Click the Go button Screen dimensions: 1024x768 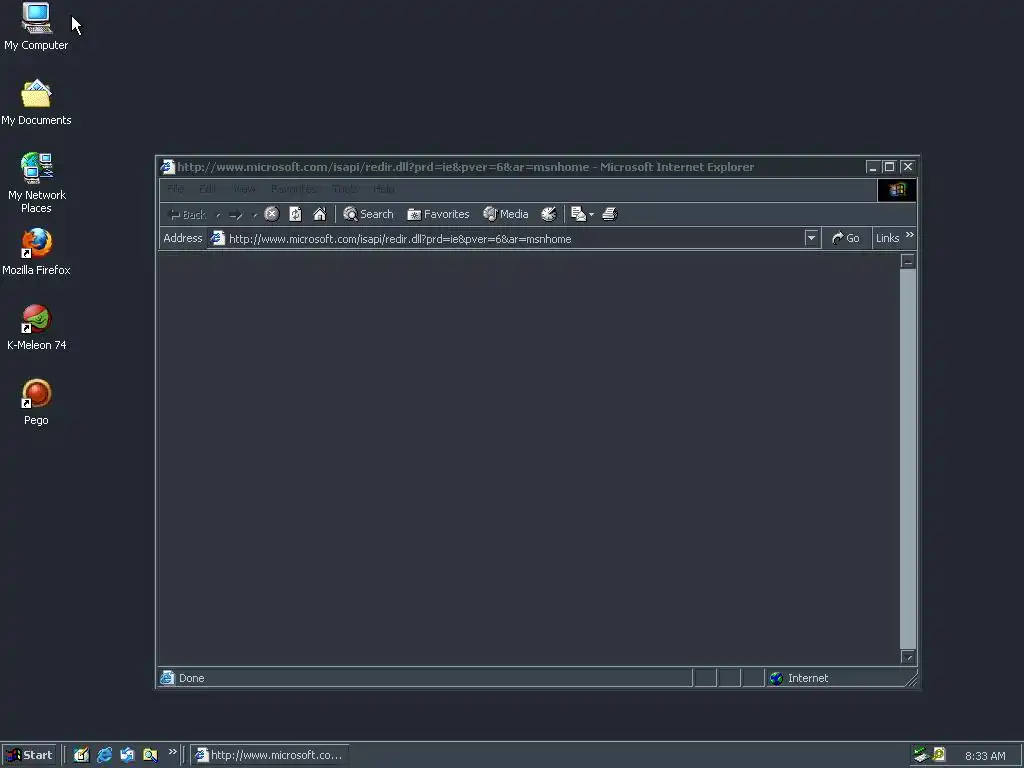[846, 238]
